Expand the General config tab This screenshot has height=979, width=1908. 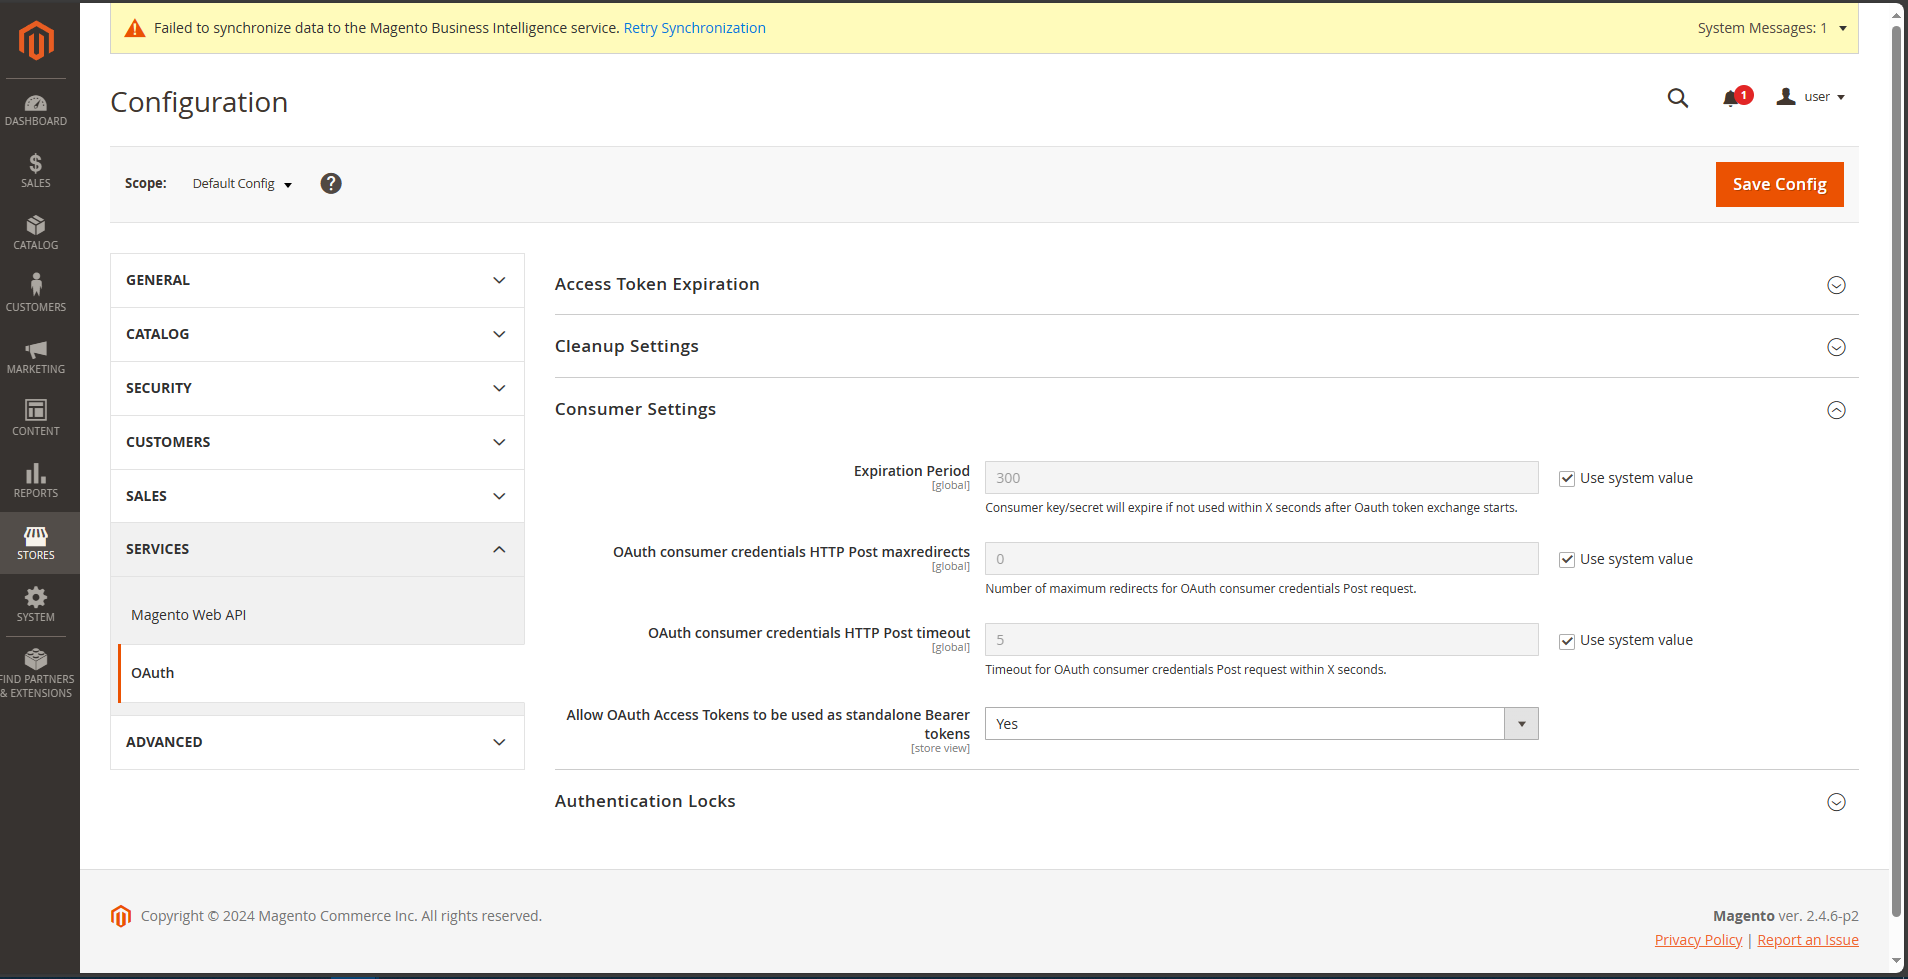[x=317, y=280]
